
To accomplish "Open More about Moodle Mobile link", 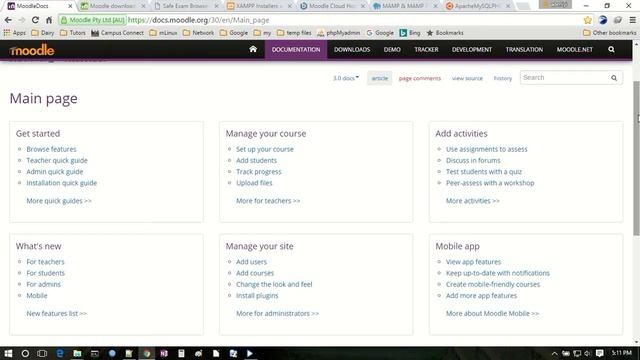I will pos(492,313).
